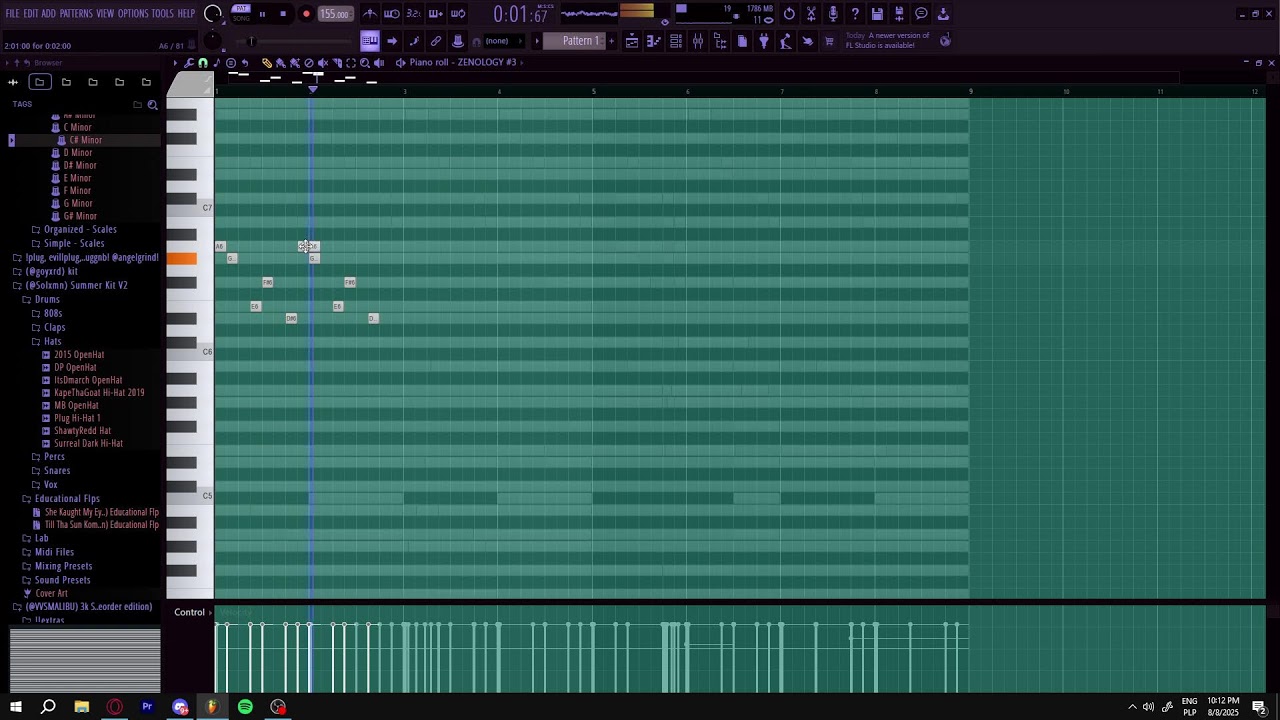Open the VIEW menu
1280x720 pixels.
tap(105, 14)
